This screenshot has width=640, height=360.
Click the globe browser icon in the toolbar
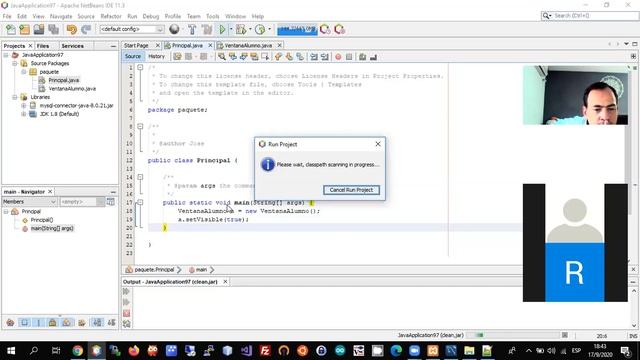coord(174,29)
